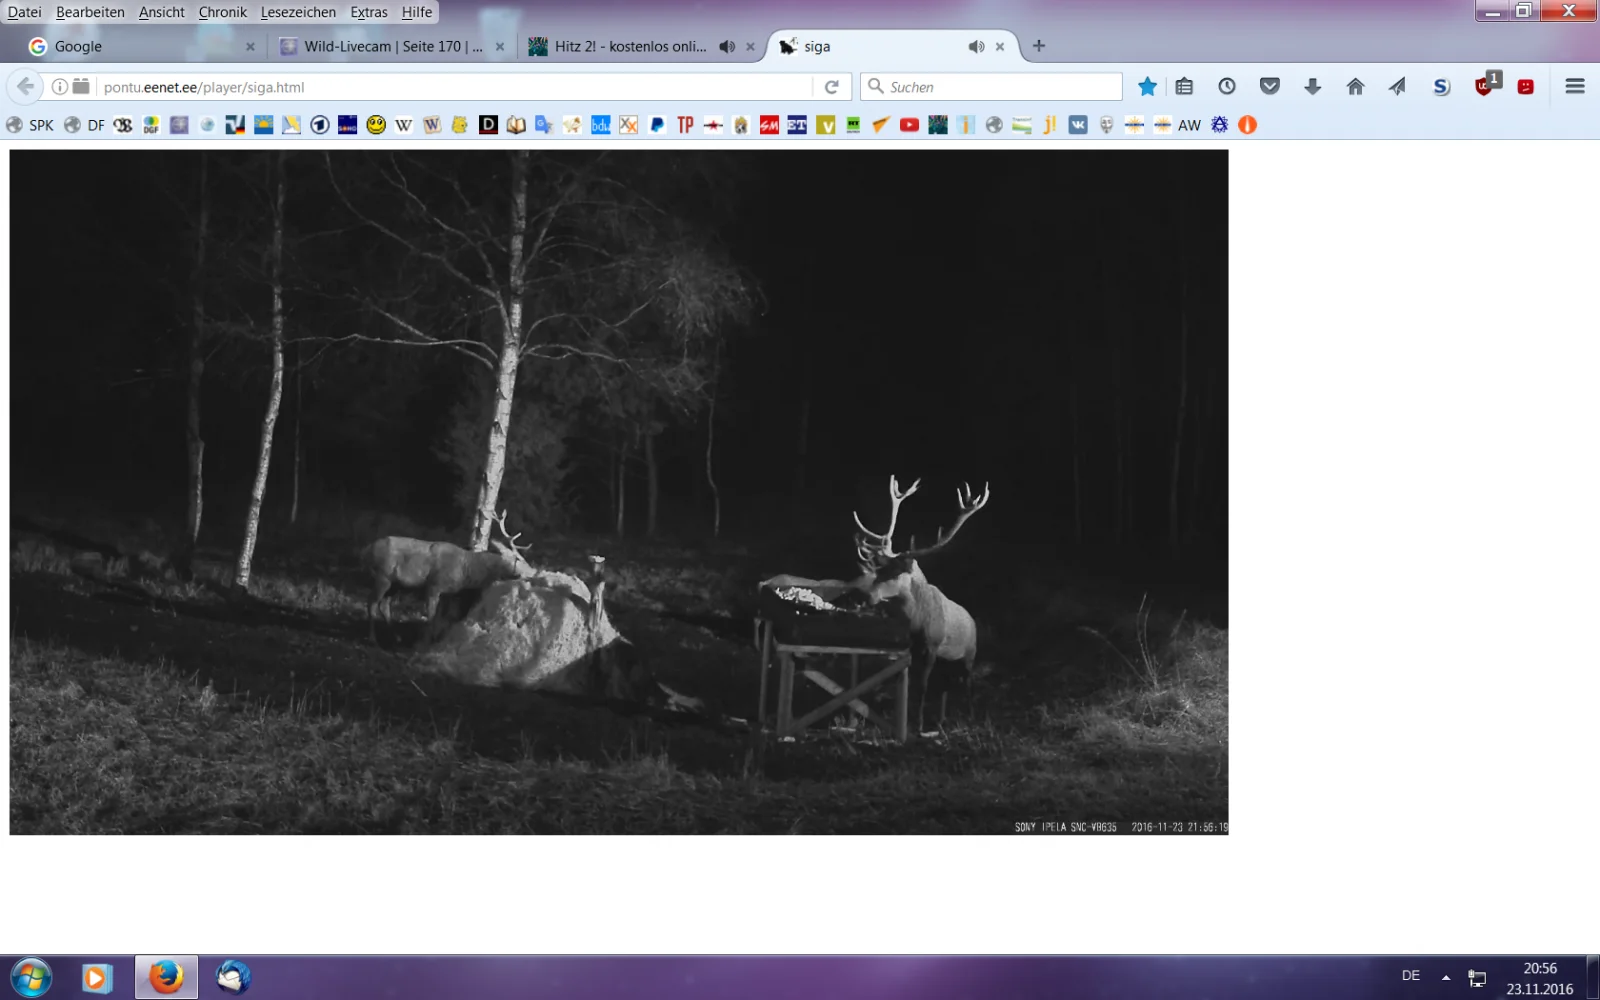Reload the page with the refresh icon
1600x1000 pixels.
tap(831, 87)
